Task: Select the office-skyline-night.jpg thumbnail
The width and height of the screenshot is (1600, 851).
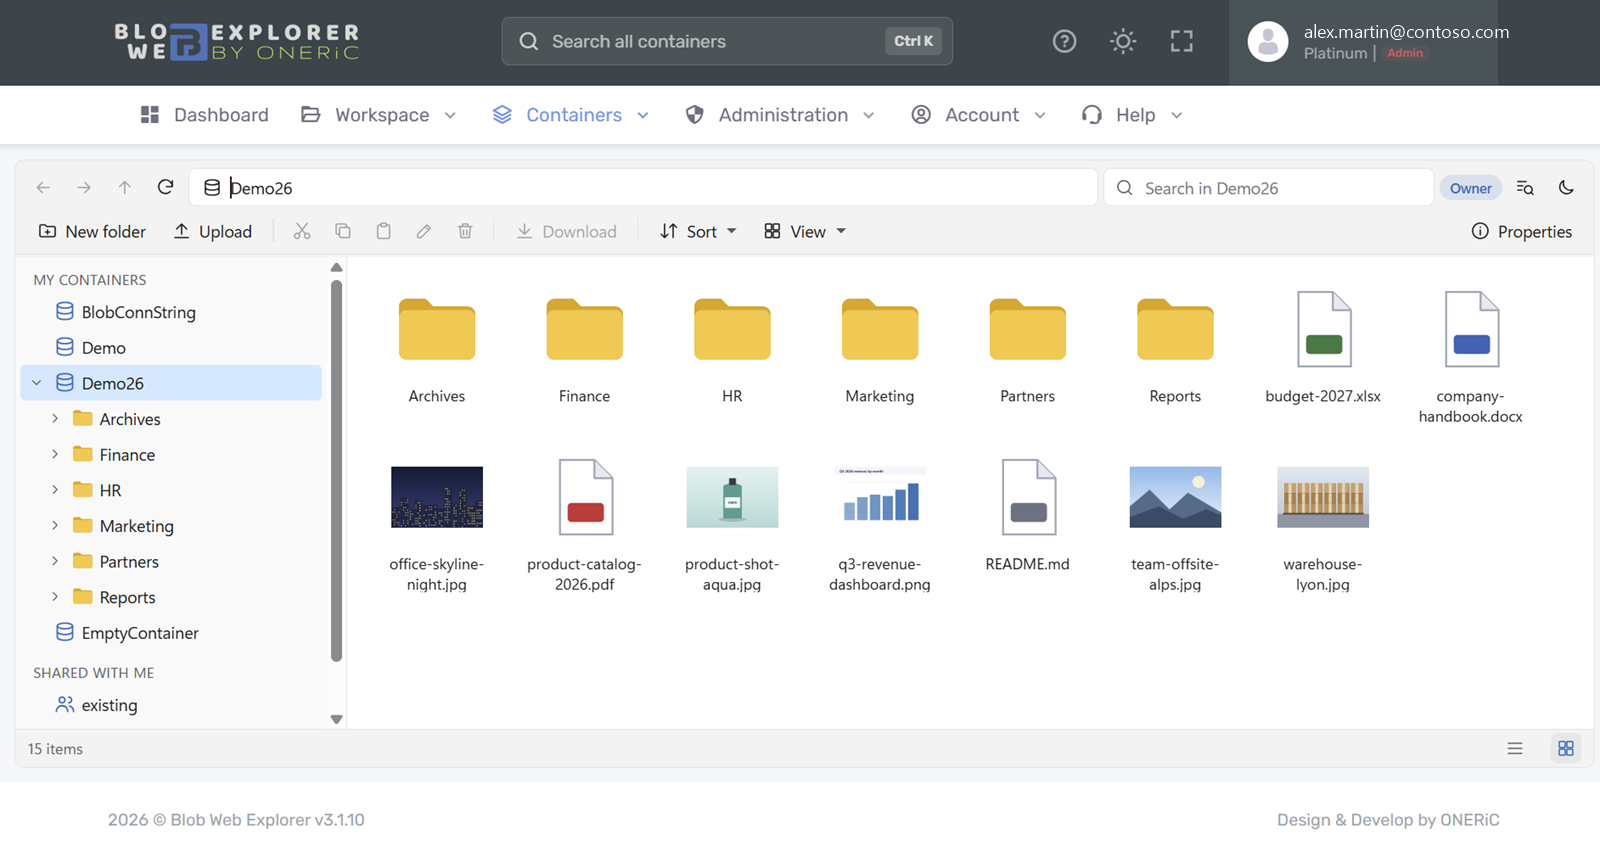Action: (x=437, y=497)
